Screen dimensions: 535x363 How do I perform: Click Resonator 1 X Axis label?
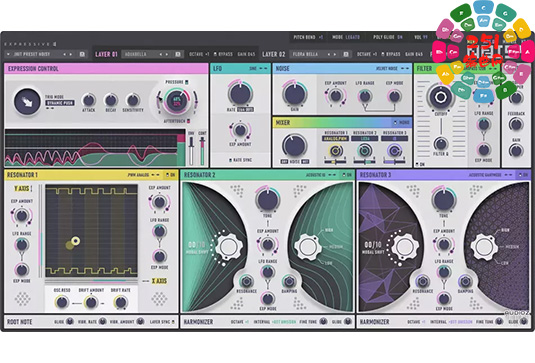(159, 281)
